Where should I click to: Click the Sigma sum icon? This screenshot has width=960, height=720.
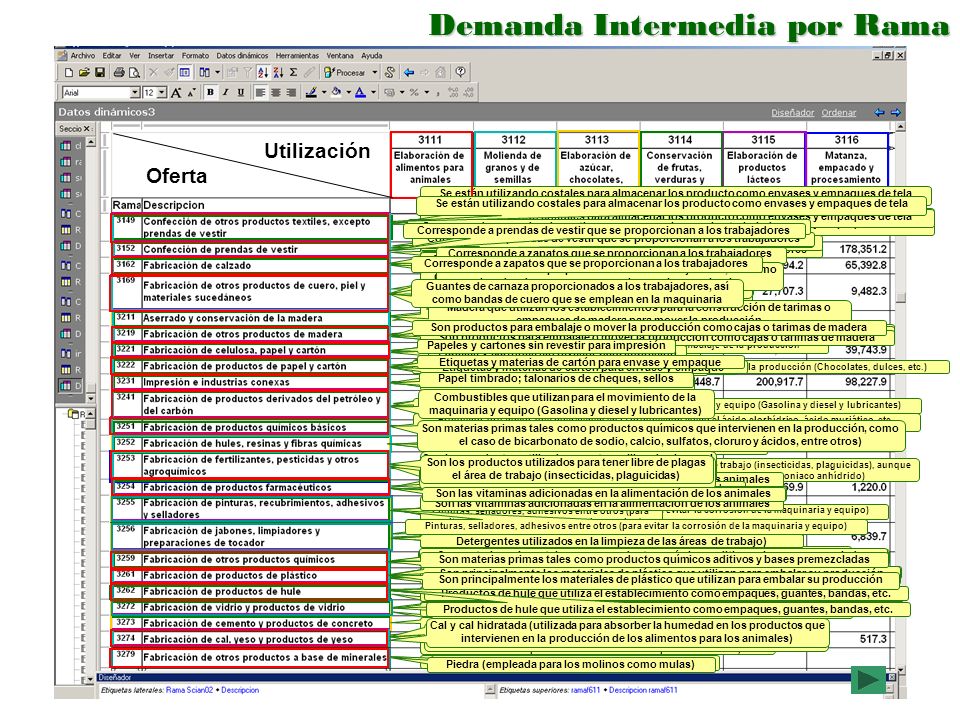coord(294,72)
